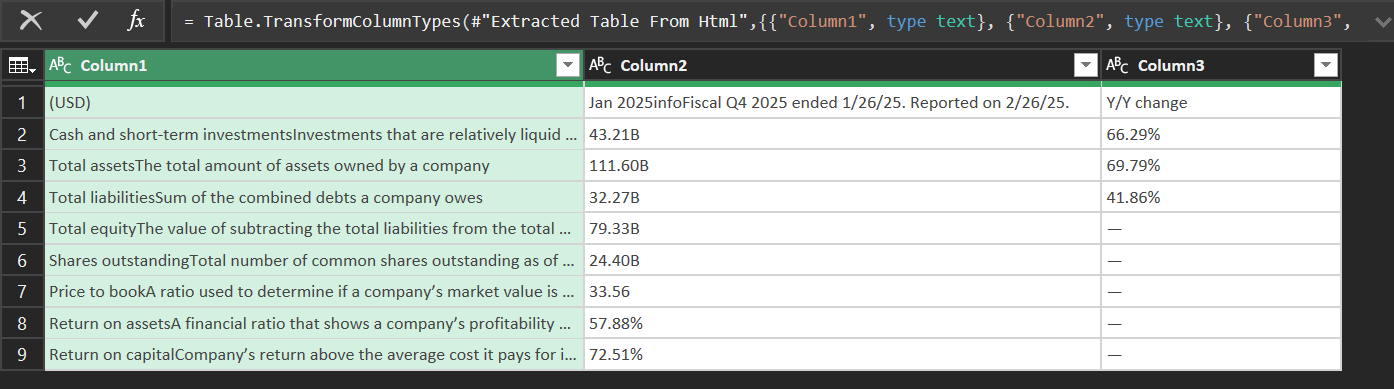
Task: Click the 57.88% value cell
Action: pyautogui.click(x=842, y=323)
